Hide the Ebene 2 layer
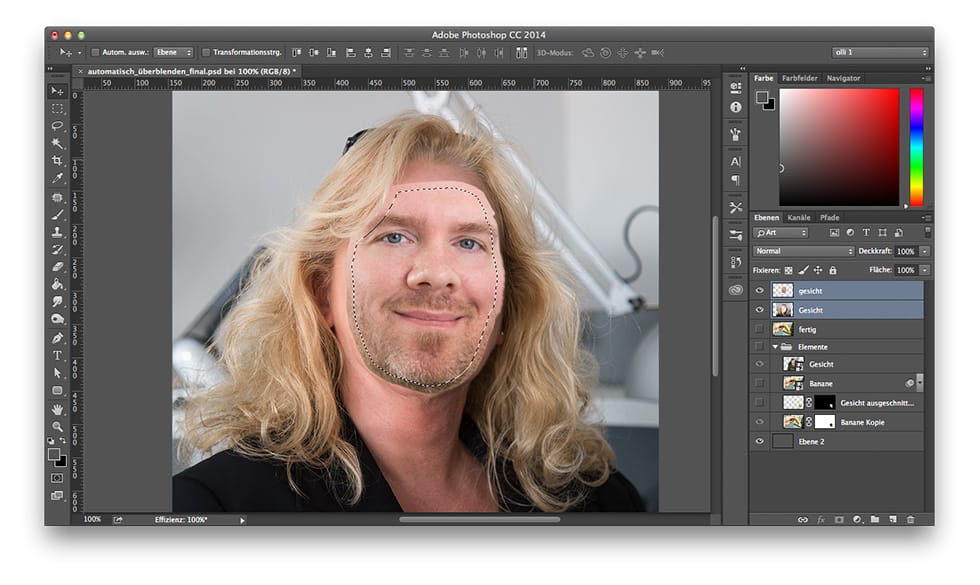The width and height of the screenshot is (980, 585). (759, 441)
